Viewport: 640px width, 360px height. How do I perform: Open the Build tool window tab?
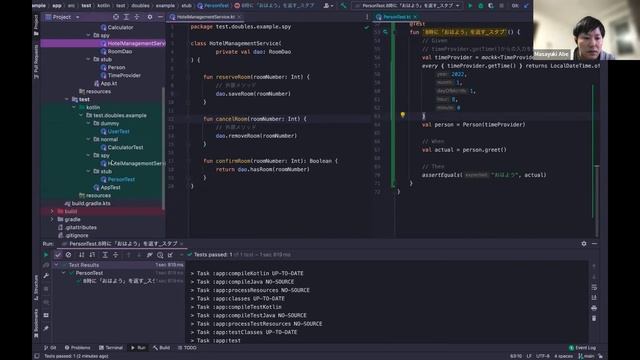pyautogui.click(x=162, y=348)
